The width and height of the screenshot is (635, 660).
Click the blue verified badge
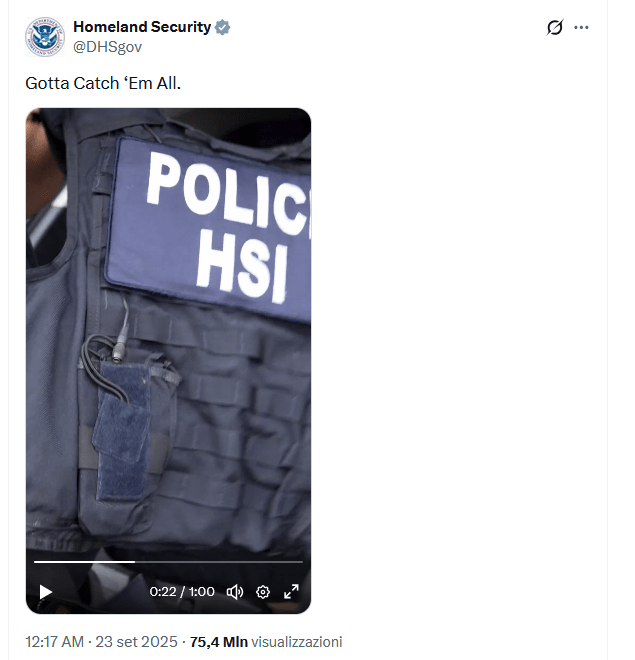tap(223, 27)
